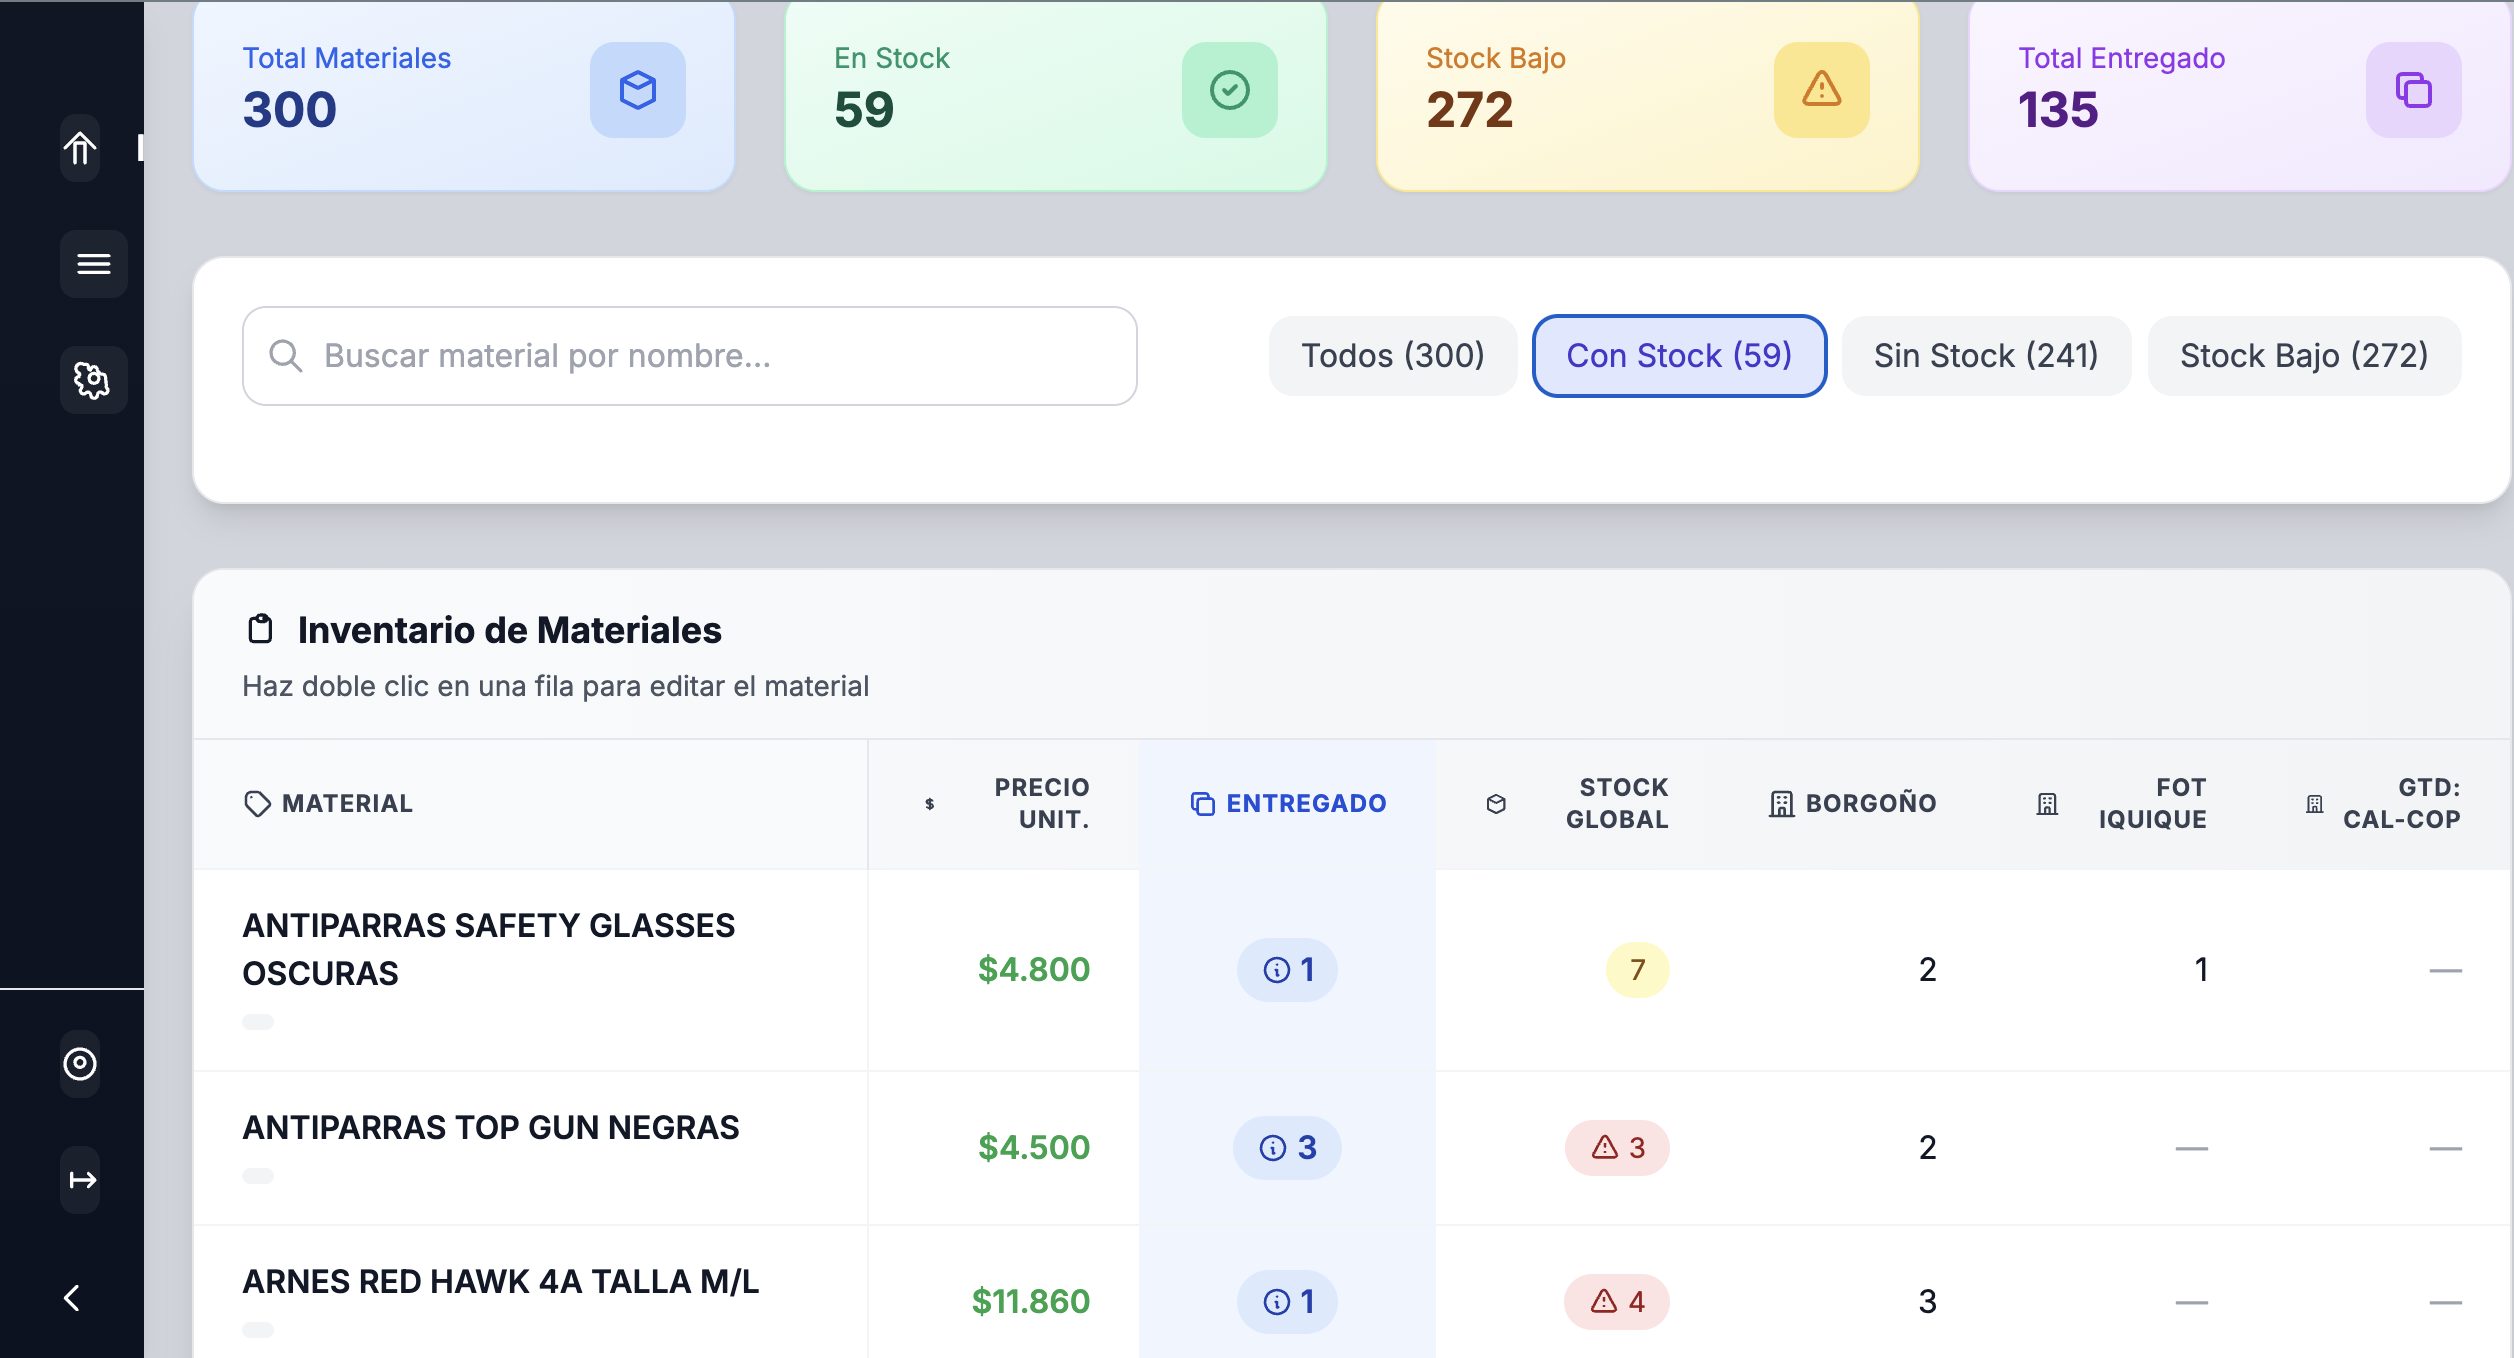2514x1358 pixels.
Task: Switch to the Todos (300) tab
Action: coord(1393,355)
